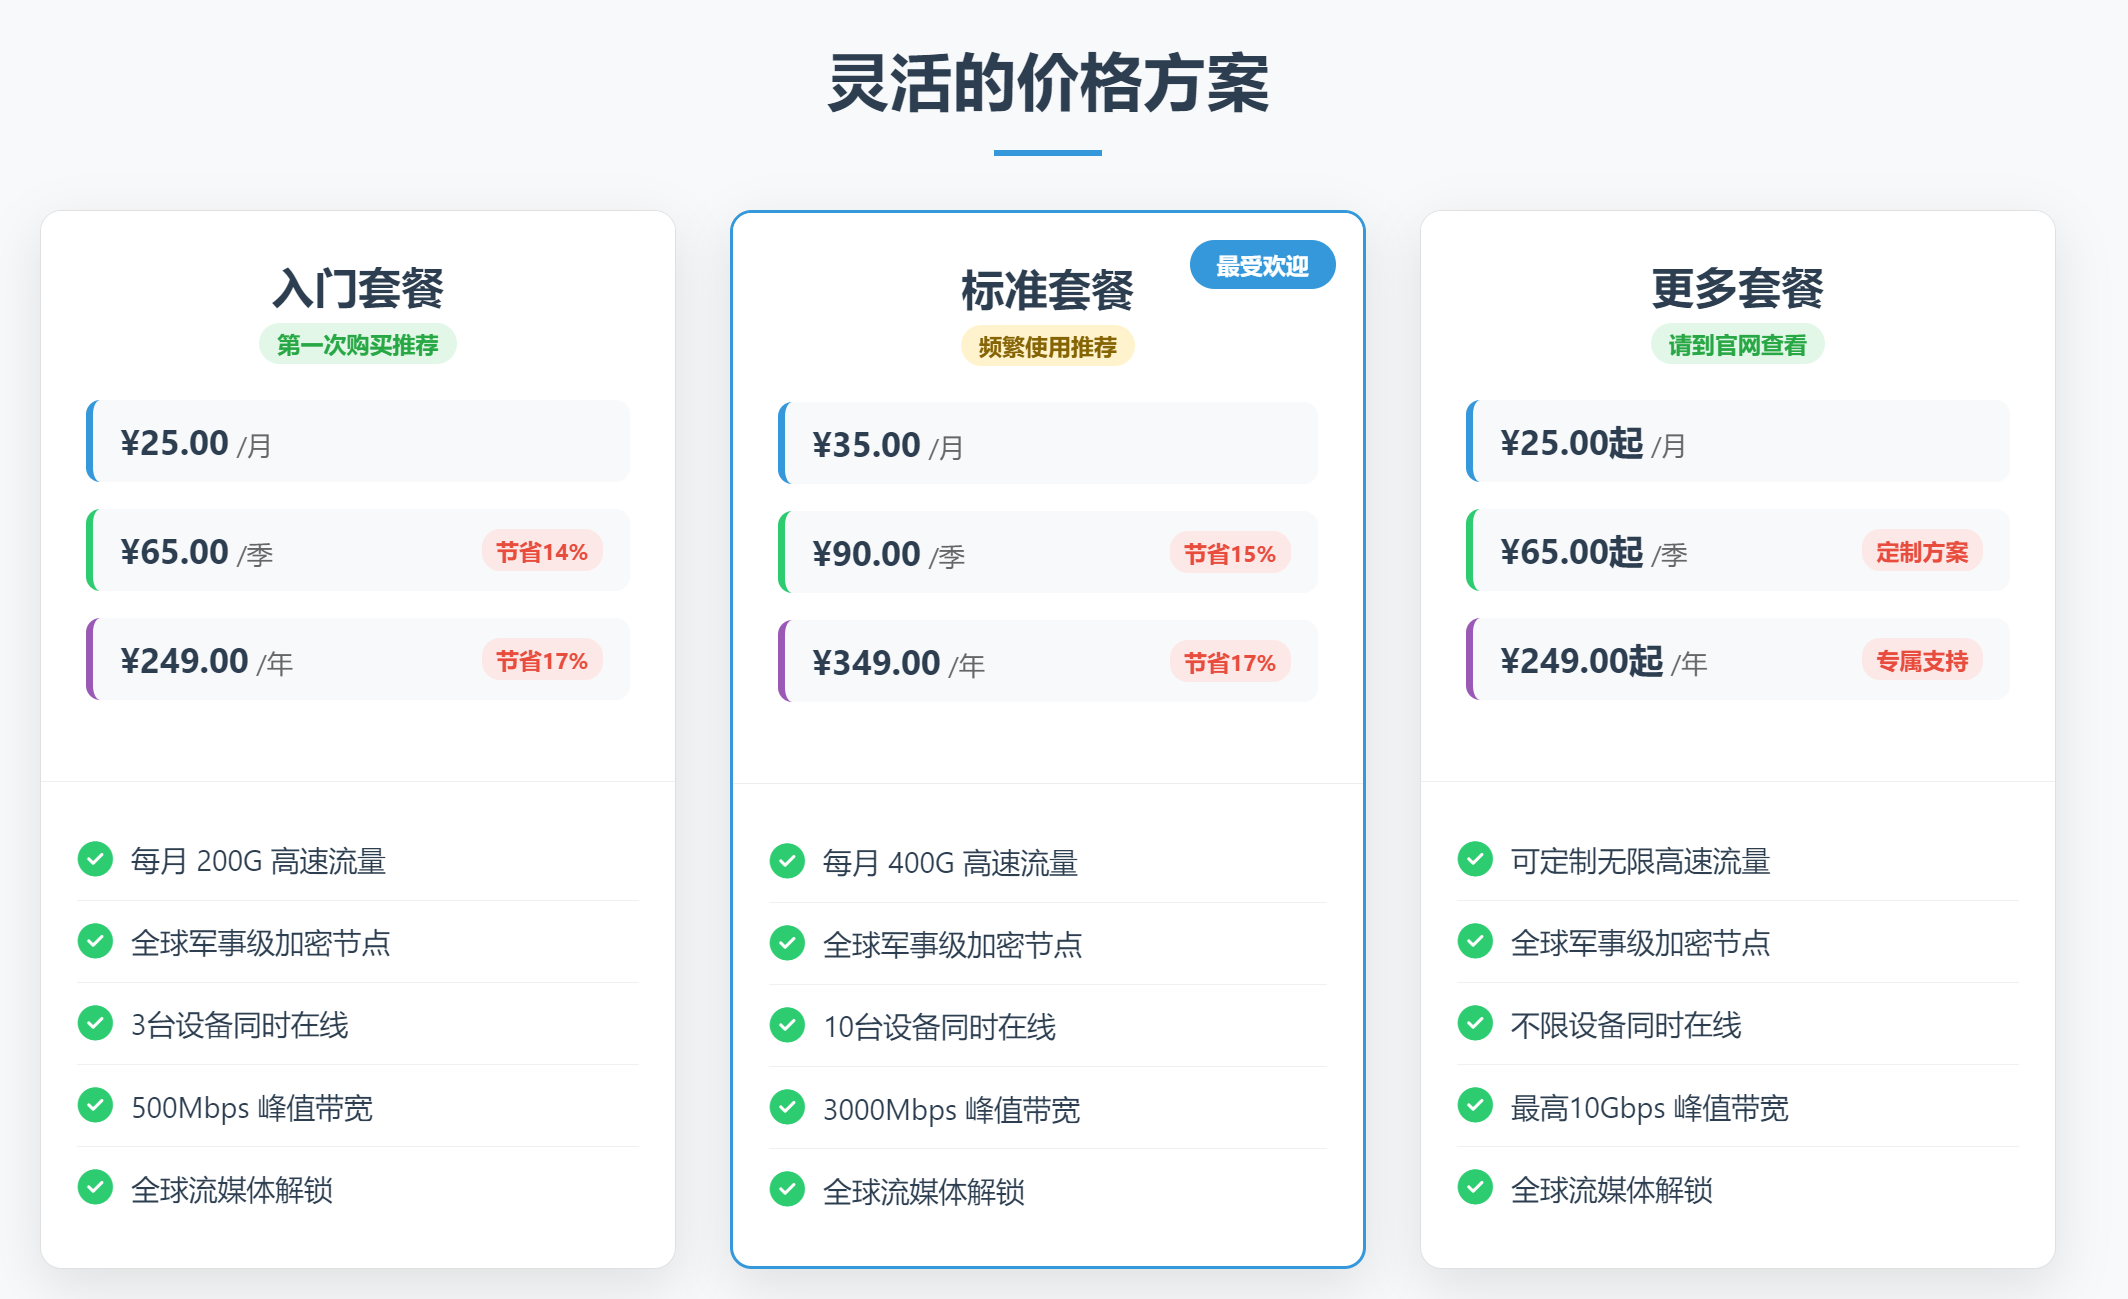The height and width of the screenshot is (1299, 2128).
Task: Pick the ¥65.00起 /季 price option
Action: [x=1737, y=550]
